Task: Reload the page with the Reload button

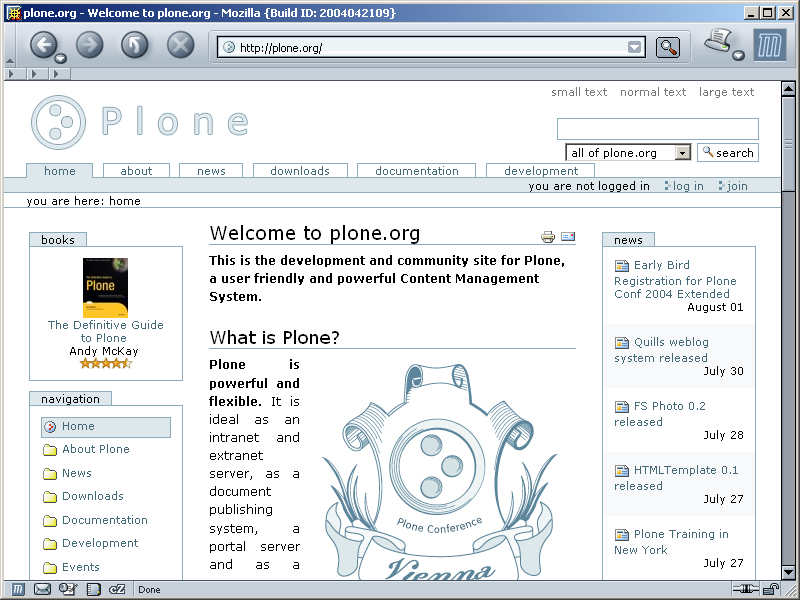Action: coord(135,44)
